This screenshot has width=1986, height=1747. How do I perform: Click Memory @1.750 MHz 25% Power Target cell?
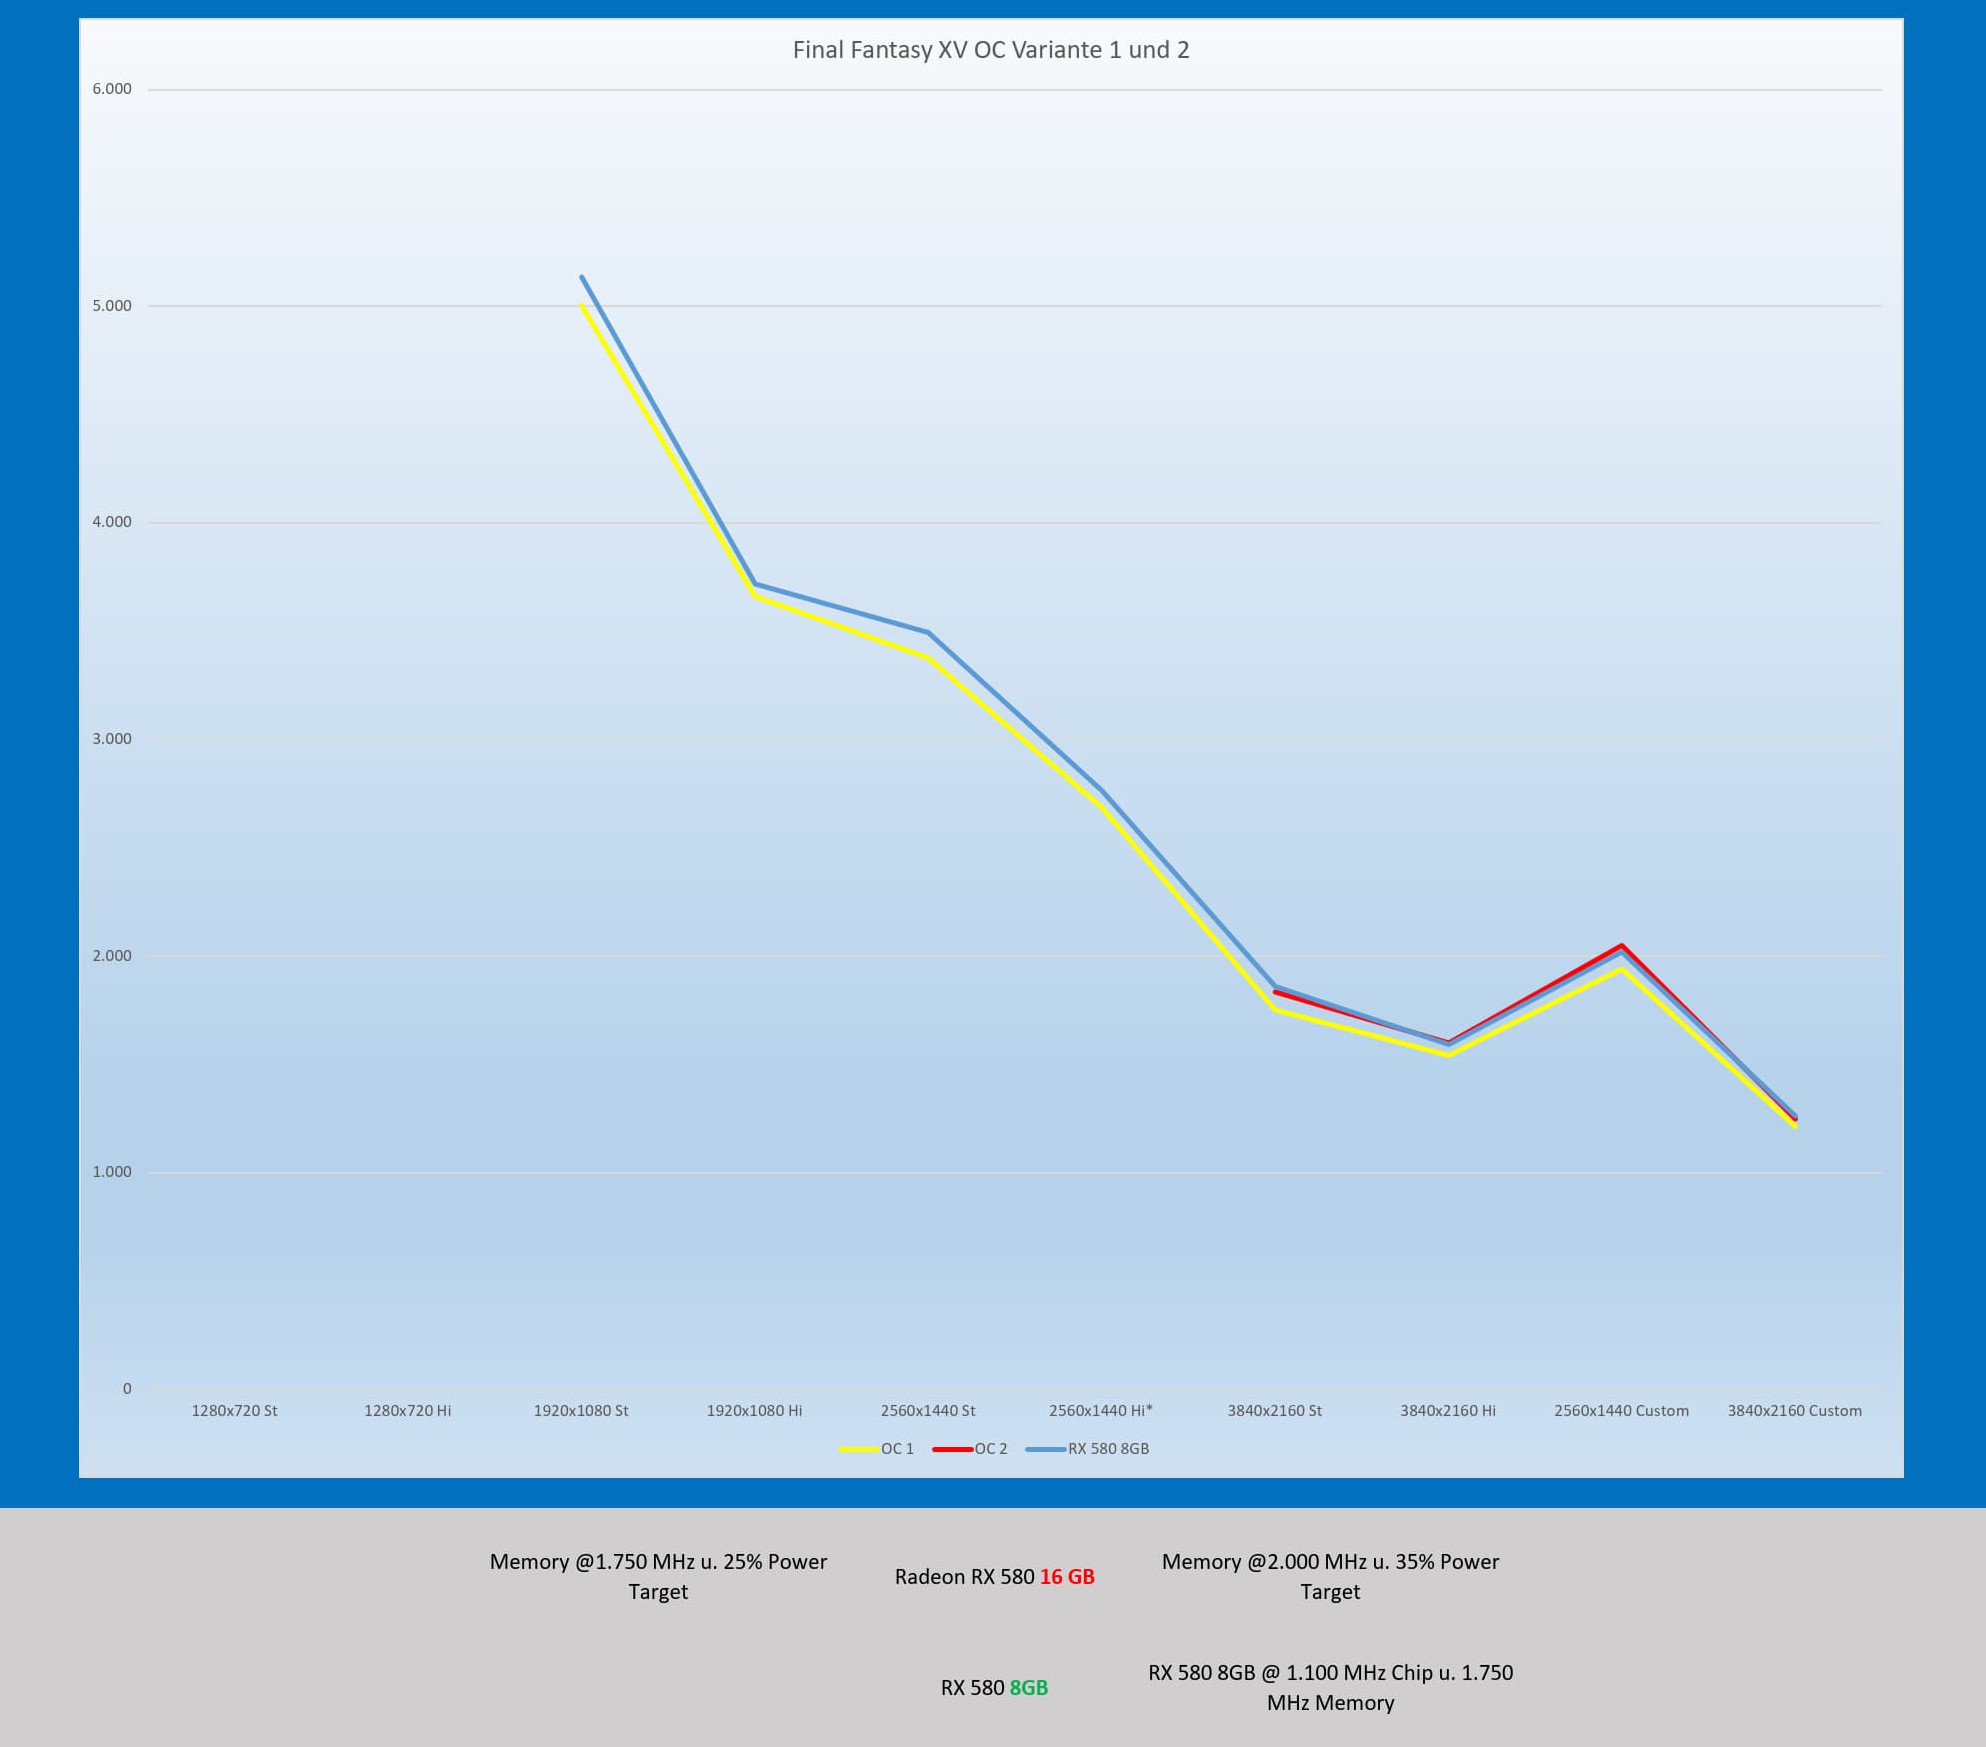(658, 1577)
